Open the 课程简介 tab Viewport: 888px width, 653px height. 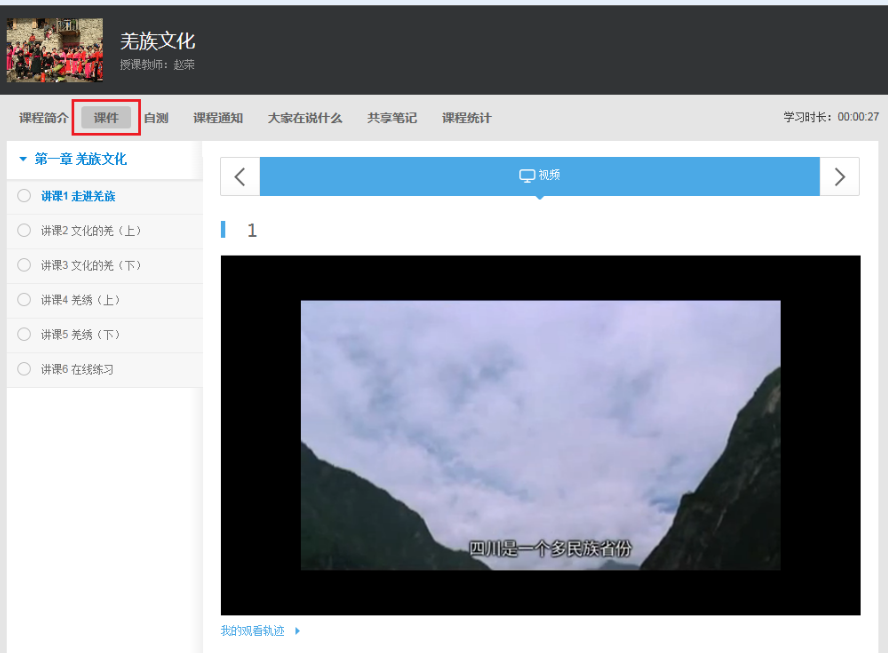(44, 118)
